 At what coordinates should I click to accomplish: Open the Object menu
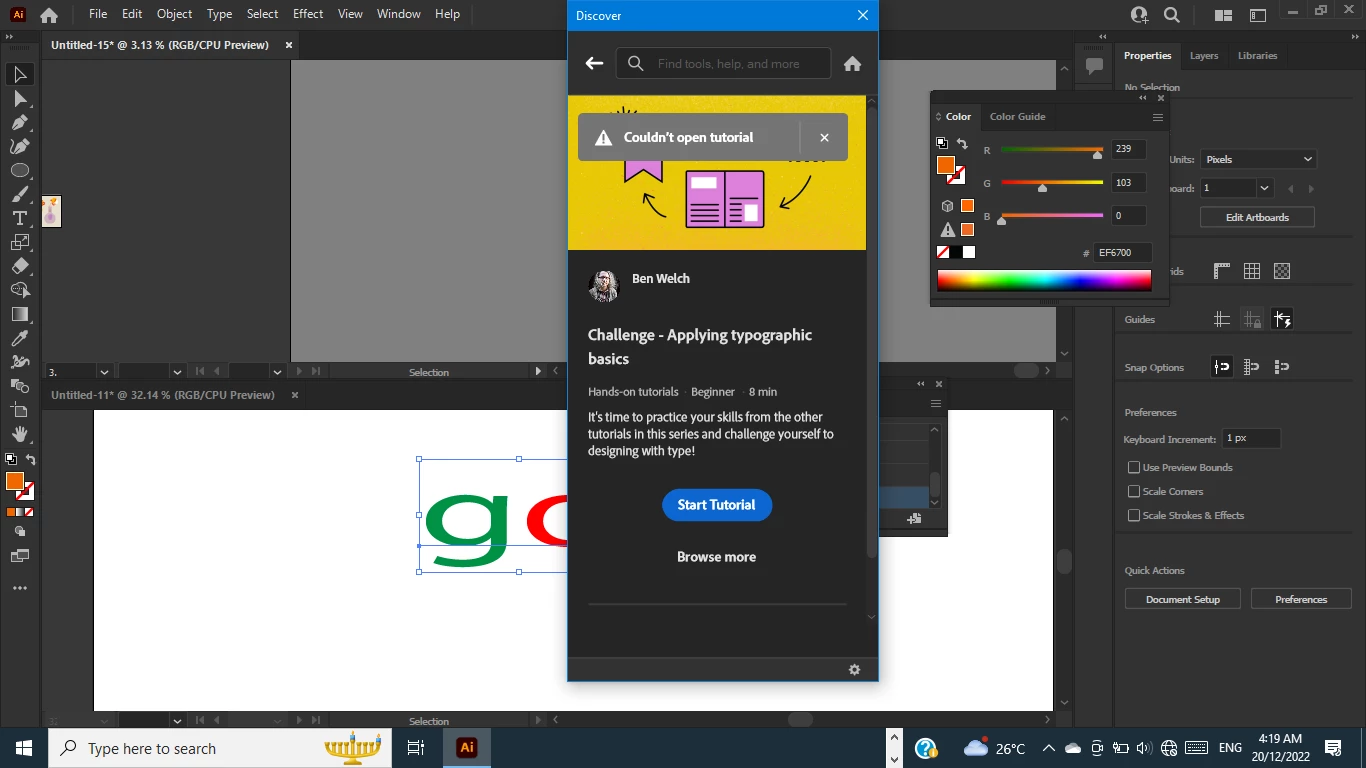pos(174,14)
